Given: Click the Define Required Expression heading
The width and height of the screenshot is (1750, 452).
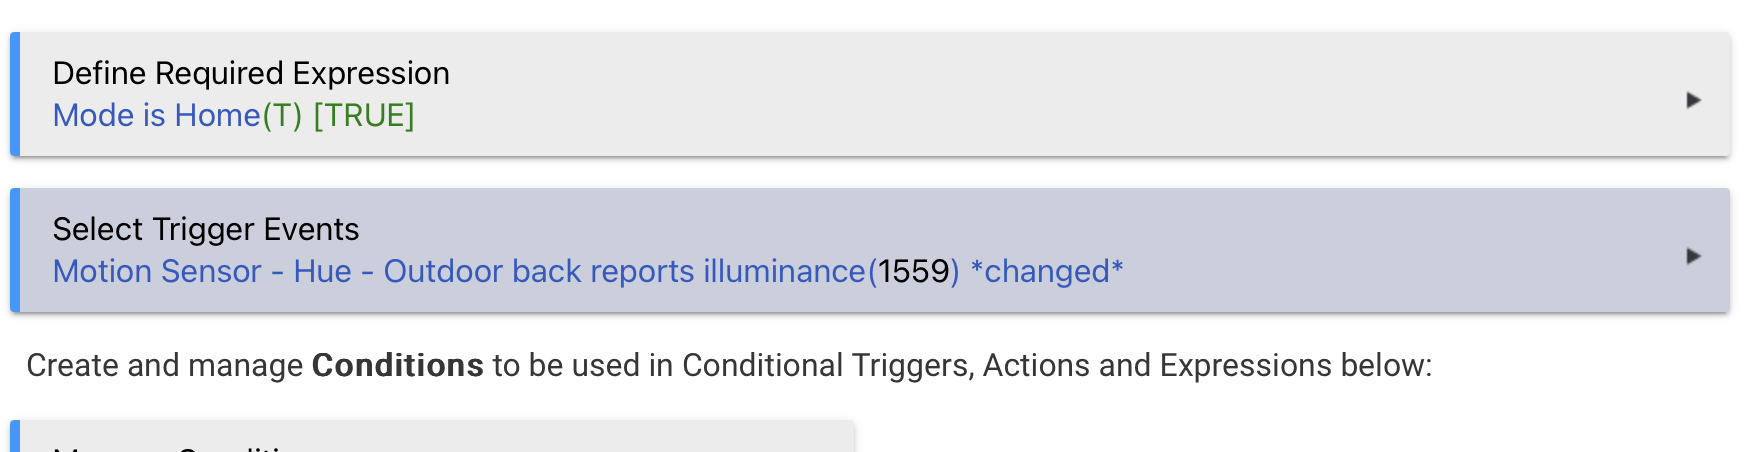Looking at the screenshot, I should [251, 73].
